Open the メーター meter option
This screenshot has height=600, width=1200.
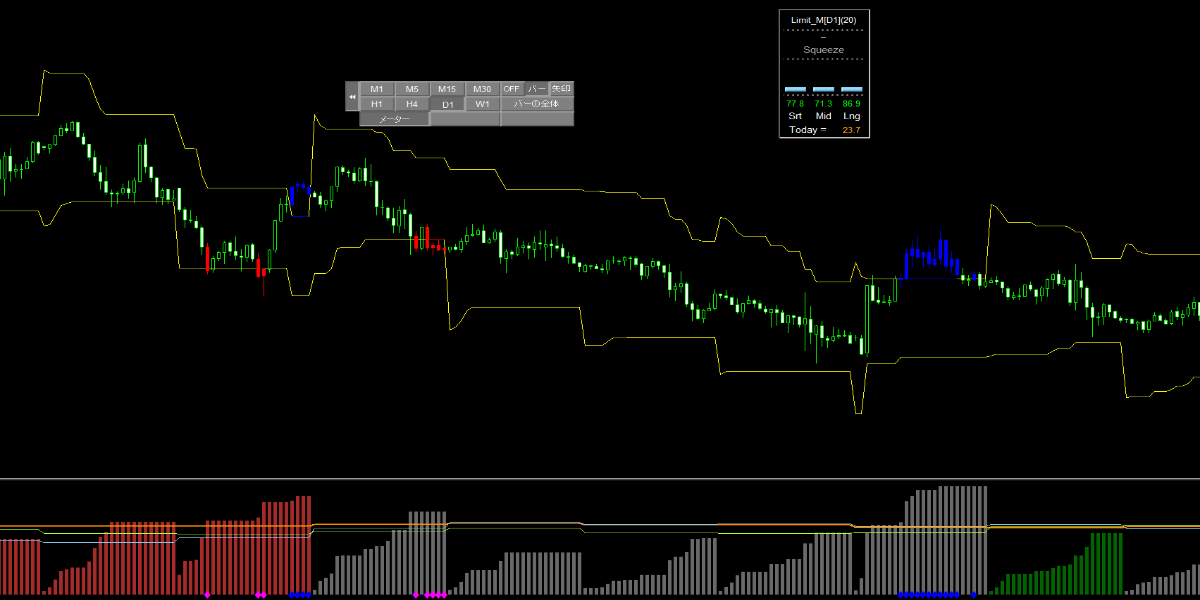(394, 119)
